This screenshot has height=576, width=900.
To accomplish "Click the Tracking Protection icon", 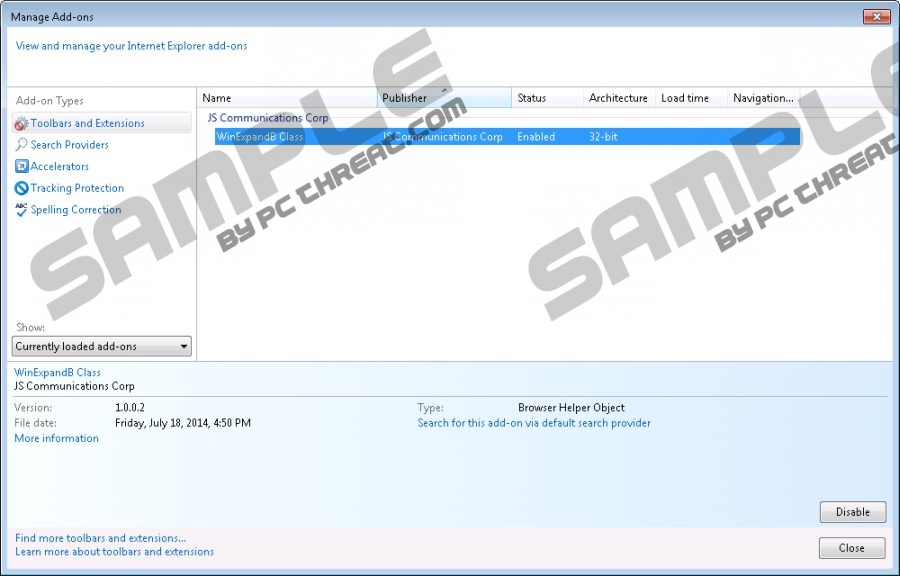I will pyautogui.click(x=22, y=188).
